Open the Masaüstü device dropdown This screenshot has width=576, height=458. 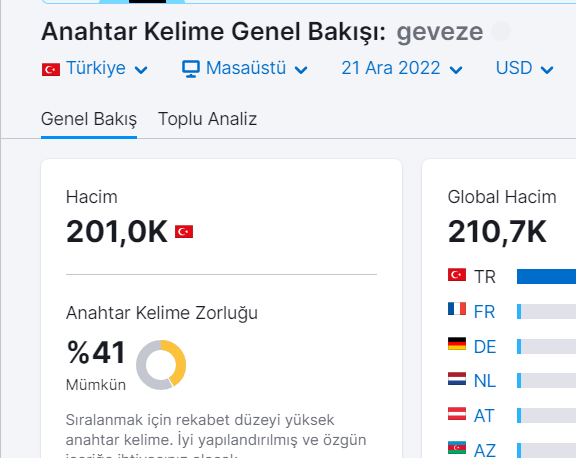[245, 68]
